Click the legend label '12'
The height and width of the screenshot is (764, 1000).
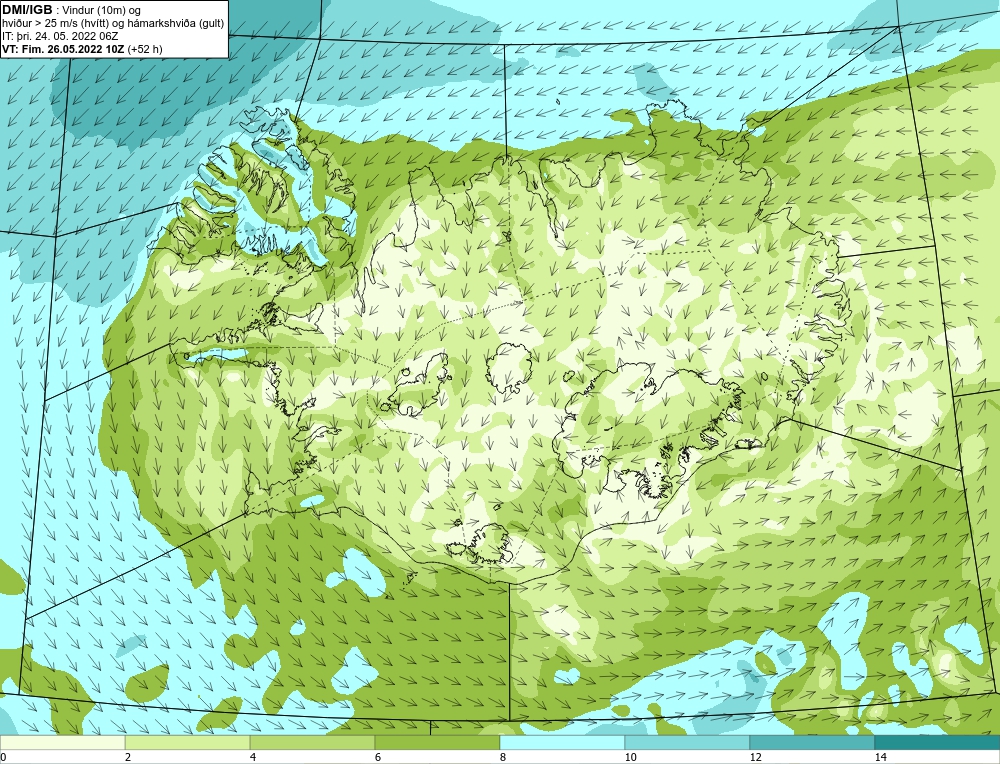pos(756,757)
